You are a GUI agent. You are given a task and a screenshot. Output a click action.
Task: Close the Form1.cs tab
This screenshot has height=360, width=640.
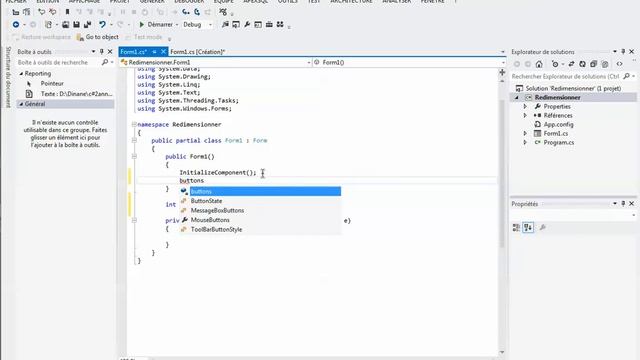[163, 52]
